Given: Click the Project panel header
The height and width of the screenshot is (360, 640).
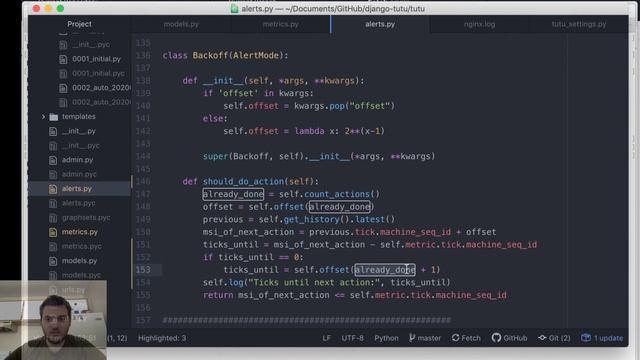Looking at the screenshot, I should click(x=79, y=24).
